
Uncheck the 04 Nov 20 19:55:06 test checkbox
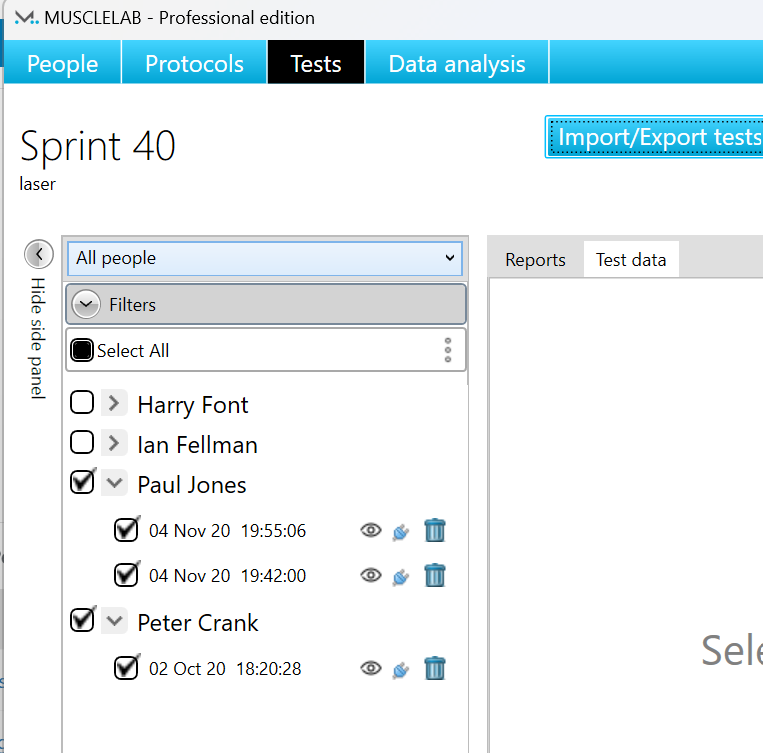[x=126, y=530]
